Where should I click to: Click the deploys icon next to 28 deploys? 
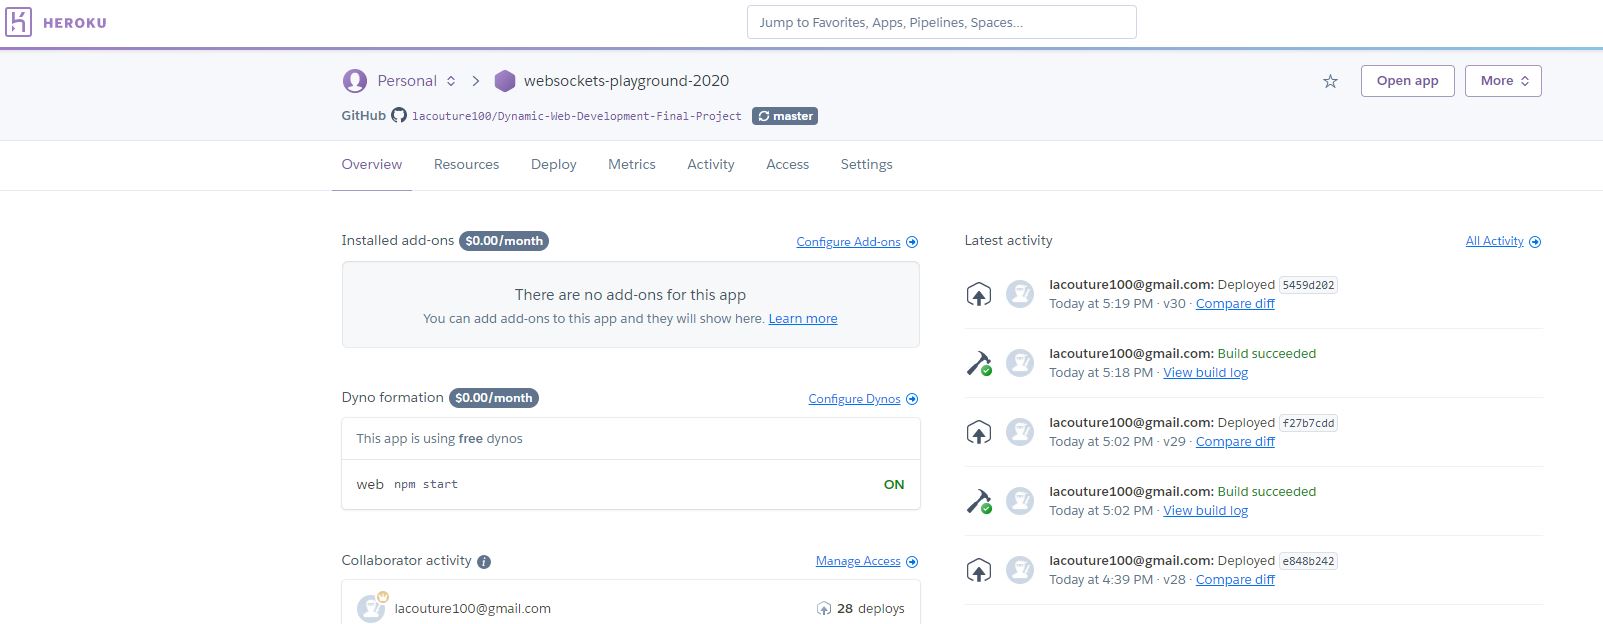point(824,608)
